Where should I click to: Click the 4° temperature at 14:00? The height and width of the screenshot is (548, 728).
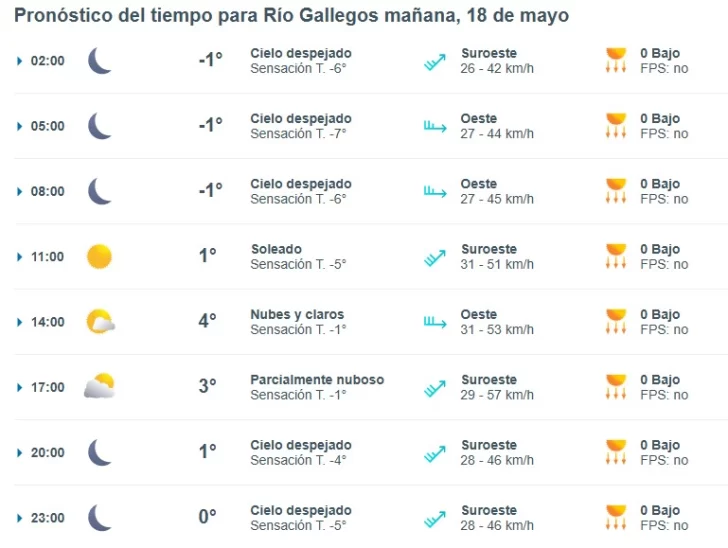(207, 322)
